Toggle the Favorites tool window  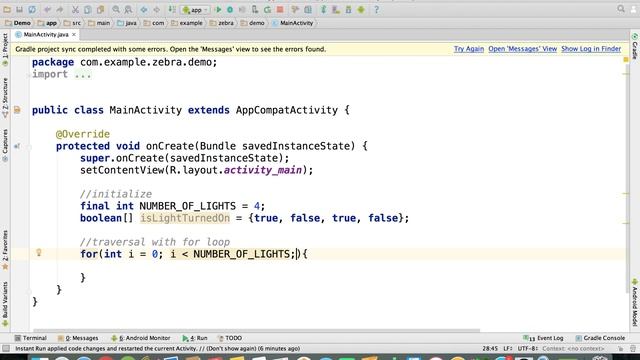[x=5, y=250]
